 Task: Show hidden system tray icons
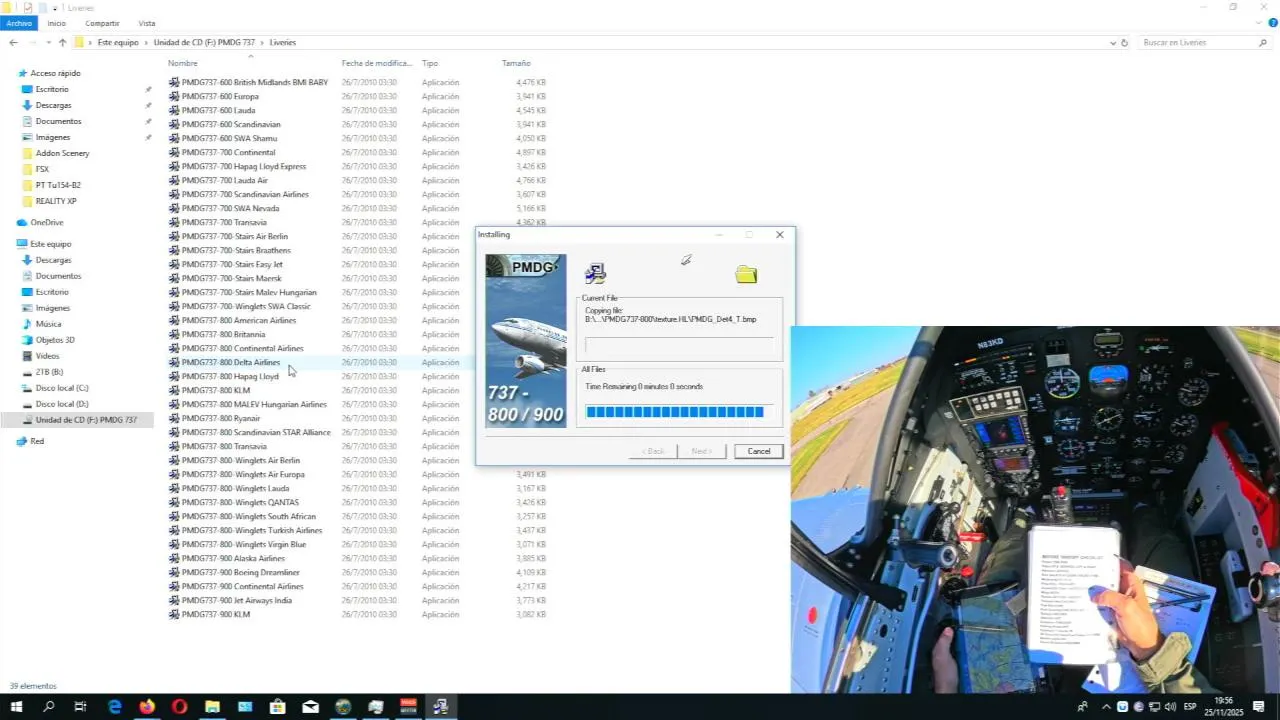pyautogui.click(x=1106, y=707)
